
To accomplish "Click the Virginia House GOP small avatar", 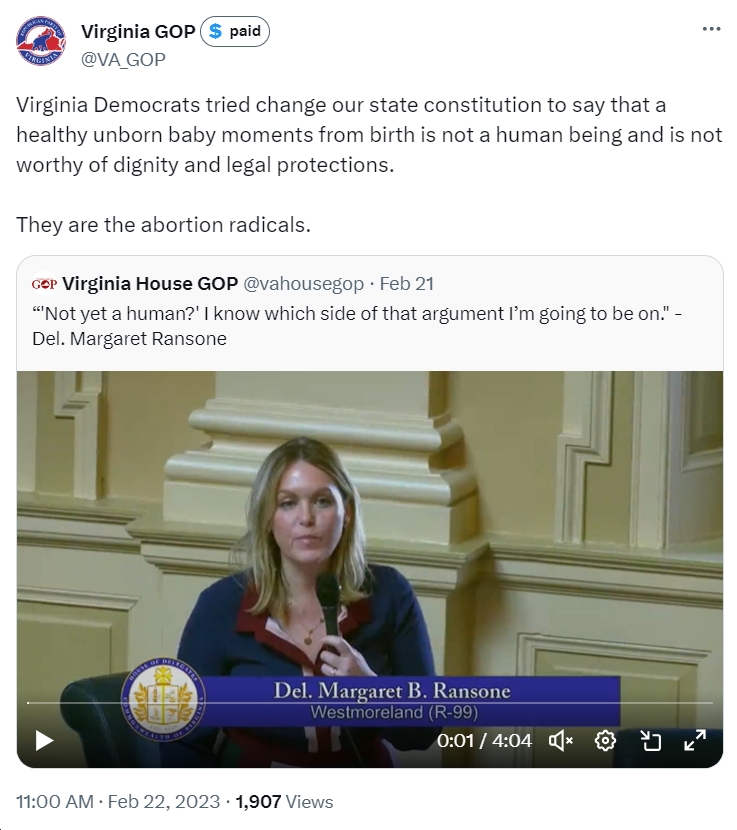I will point(44,284).
